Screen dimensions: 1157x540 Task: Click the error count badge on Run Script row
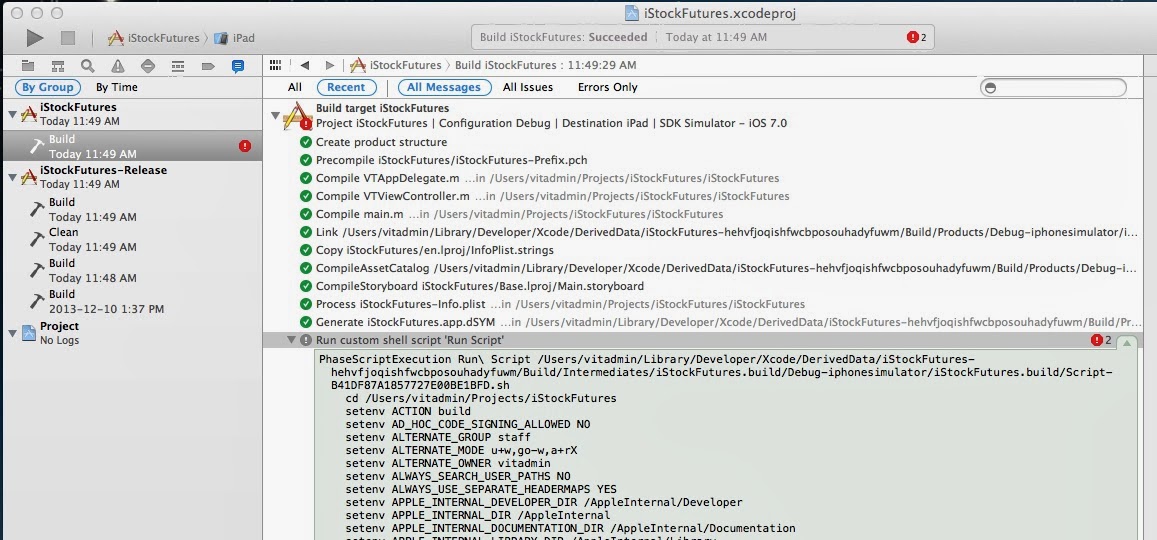click(1101, 340)
